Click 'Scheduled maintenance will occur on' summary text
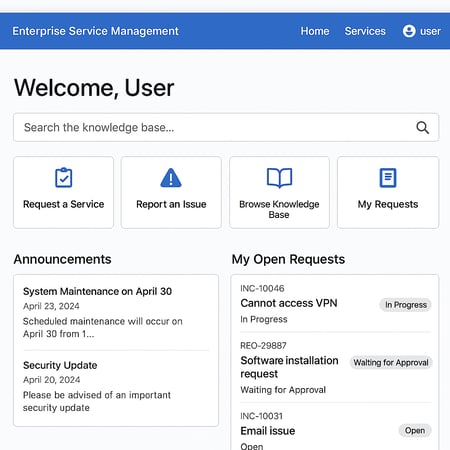The width and height of the screenshot is (450, 450). click(103, 321)
